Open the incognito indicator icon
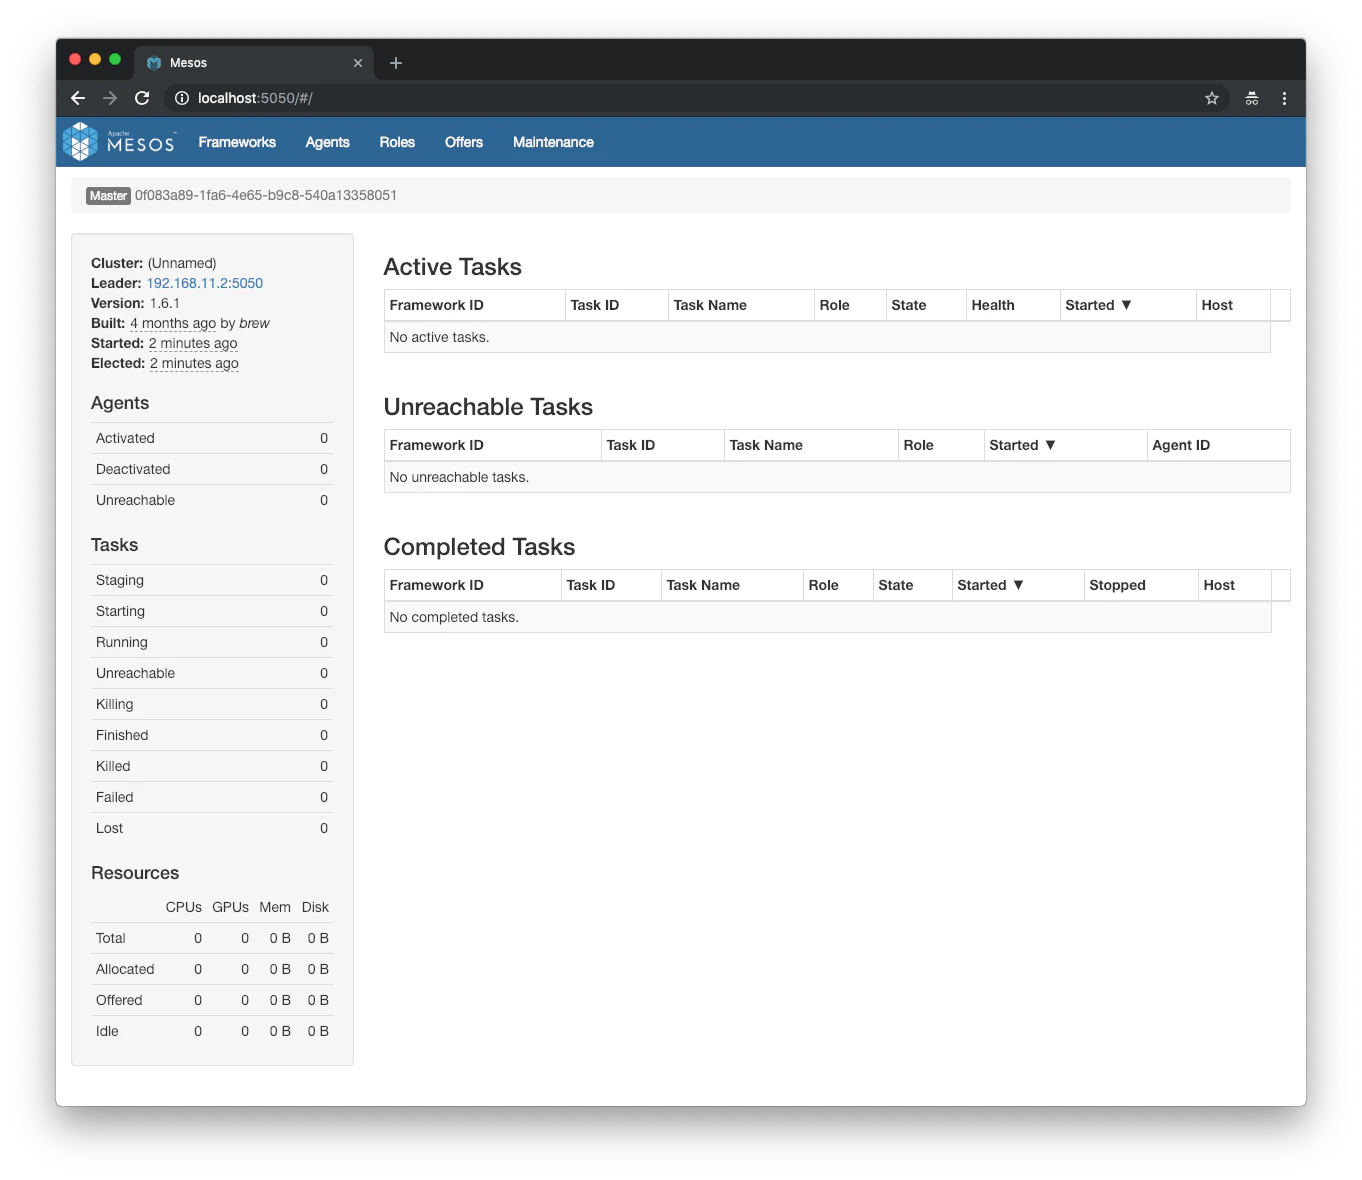Image resolution: width=1362 pixels, height=1180 pixels. tap(1251, 98)
